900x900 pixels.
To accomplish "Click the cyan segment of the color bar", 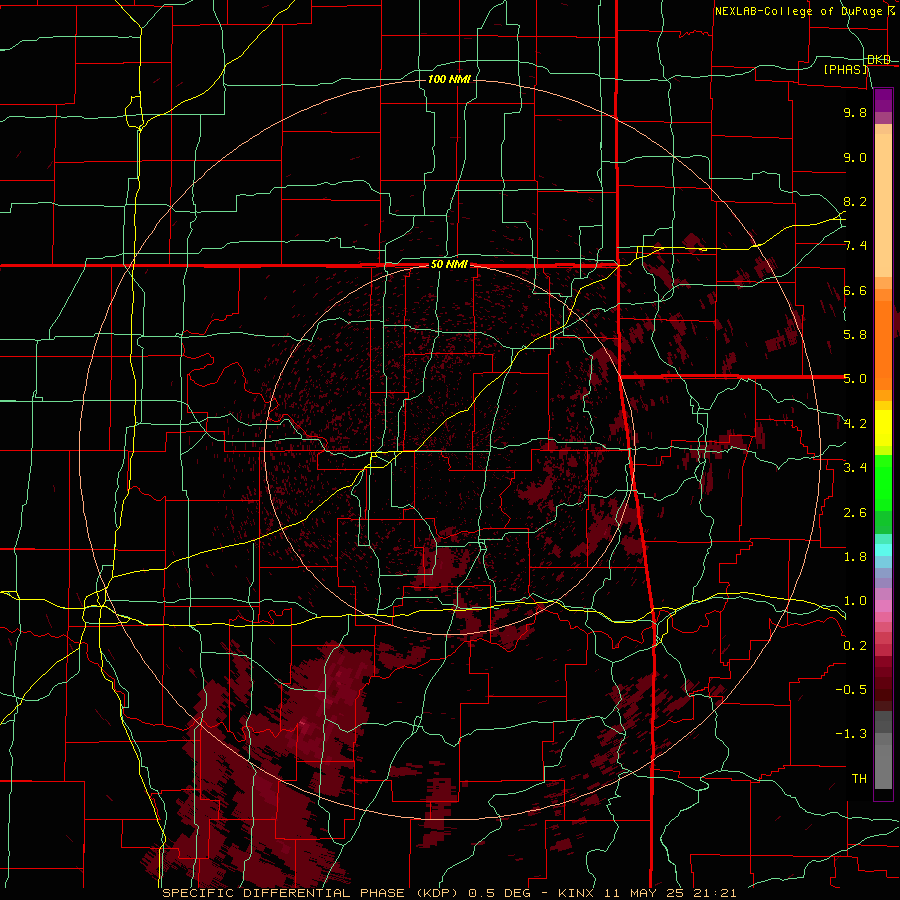I will pyautogui.click(x=883, y=550).
